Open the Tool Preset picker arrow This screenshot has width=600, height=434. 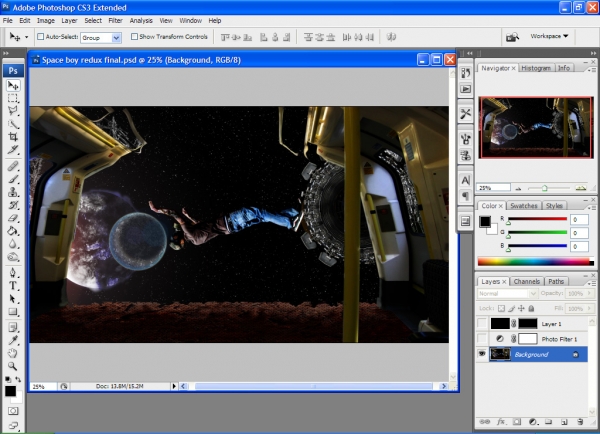[26, 37]
